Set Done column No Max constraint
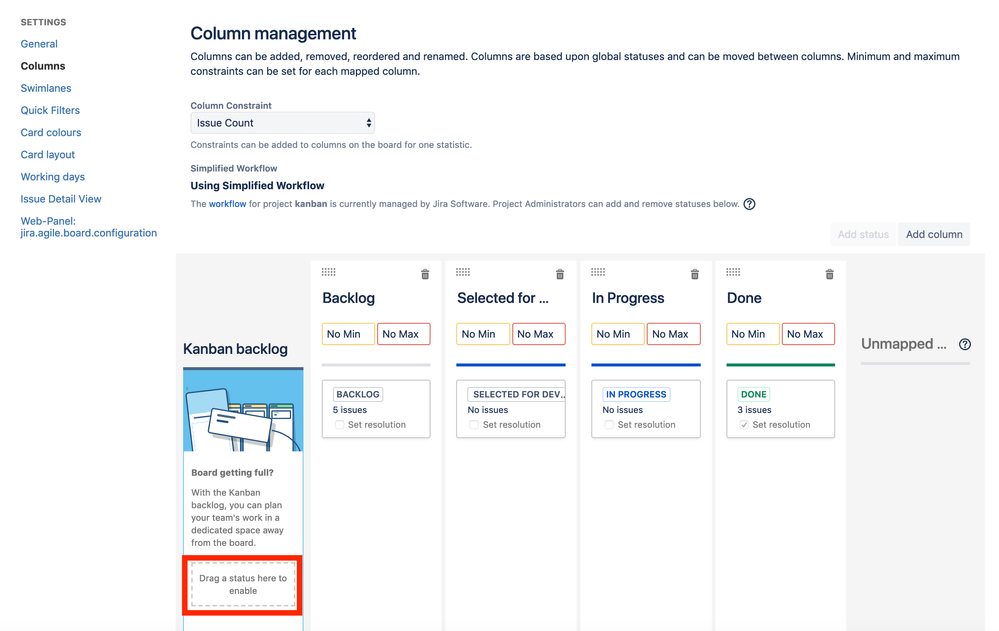Screen dimensions: 999x631 (809, 334)
